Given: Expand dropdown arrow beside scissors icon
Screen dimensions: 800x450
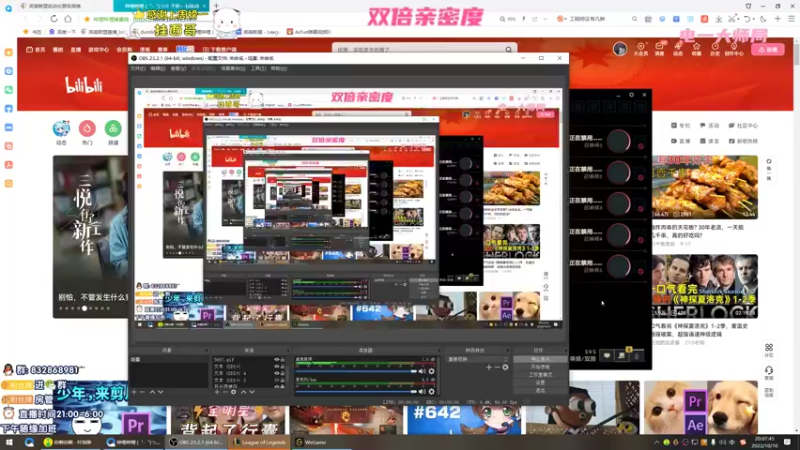Looking at the screenshot, I should point(738,19).
